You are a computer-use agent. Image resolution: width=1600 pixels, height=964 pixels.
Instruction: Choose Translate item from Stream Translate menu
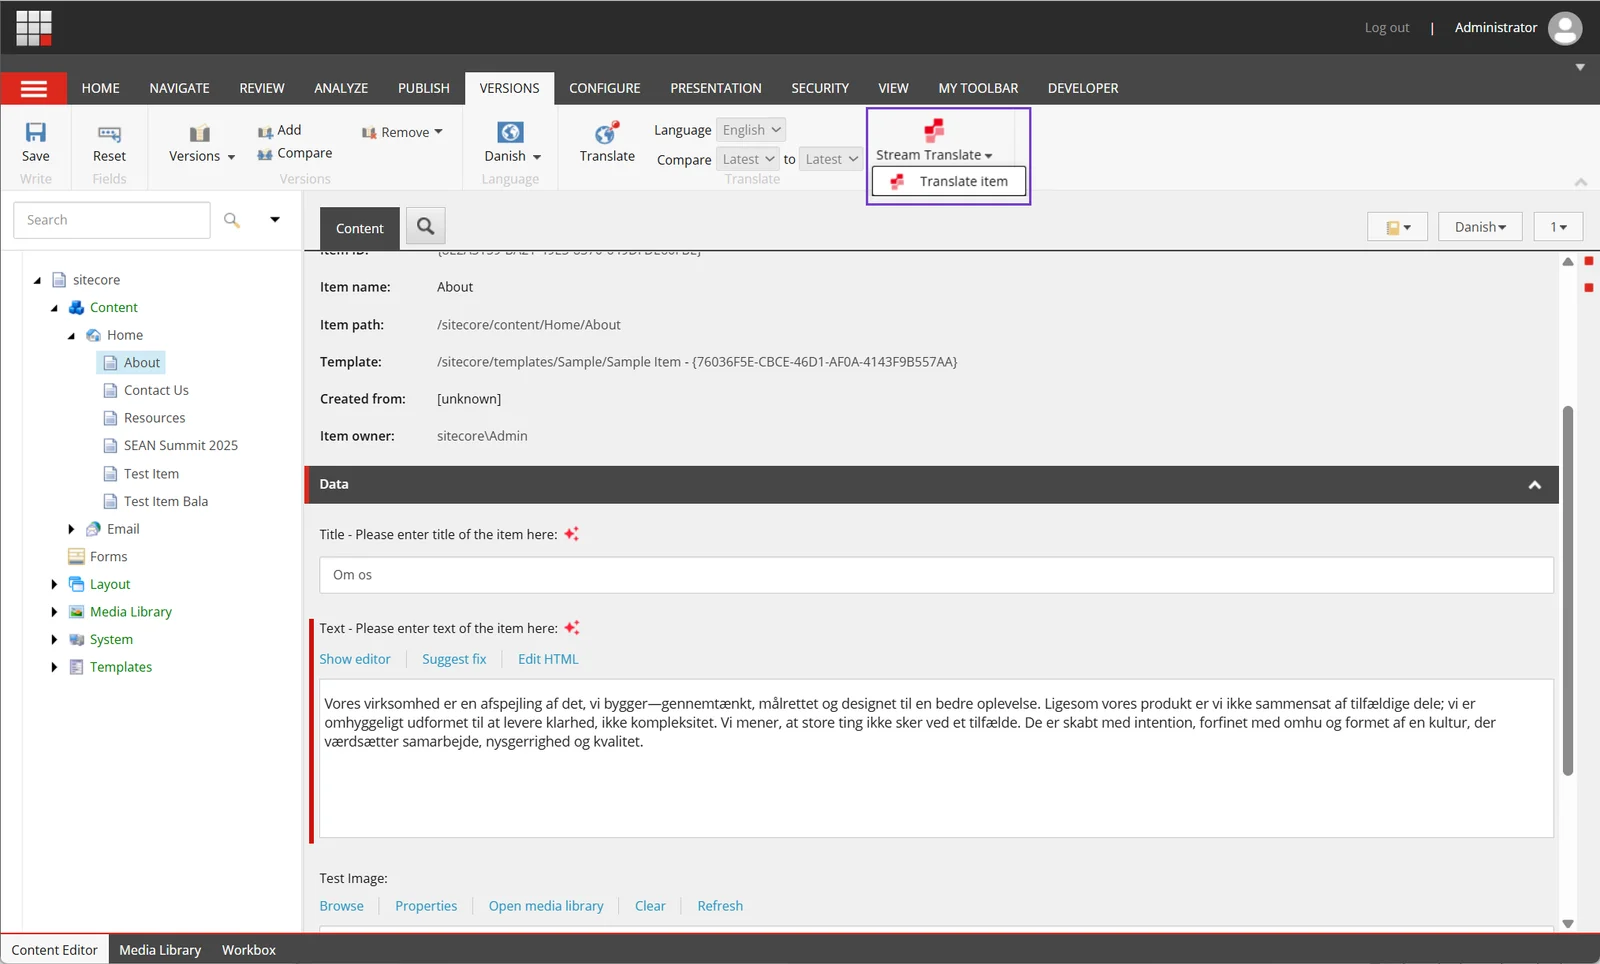[x=949, y=181]
